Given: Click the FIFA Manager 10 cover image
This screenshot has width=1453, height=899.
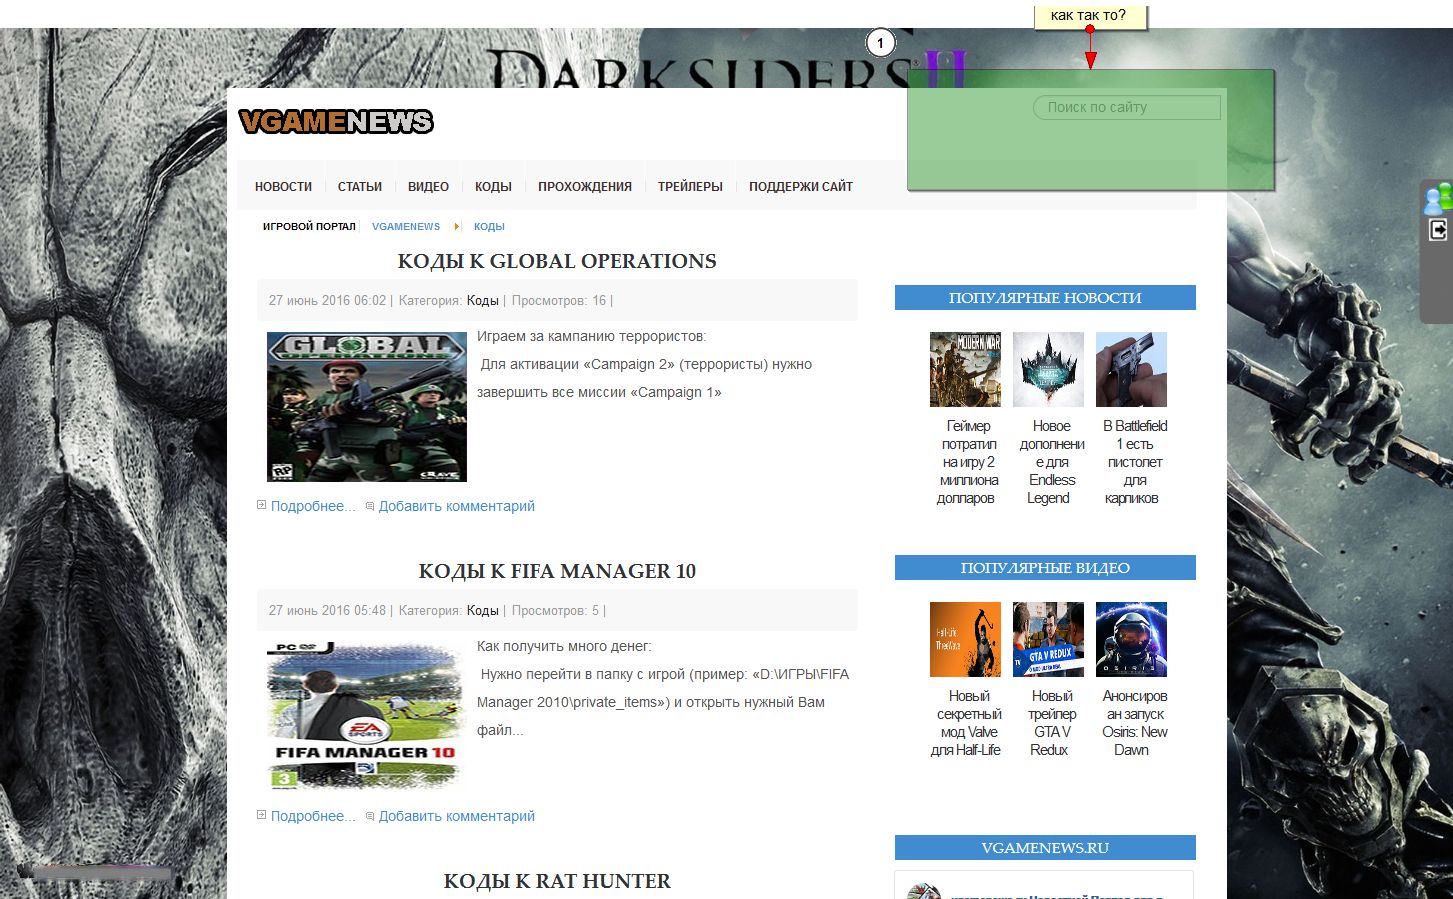Looking at the screenshot, I should (367, 717).
